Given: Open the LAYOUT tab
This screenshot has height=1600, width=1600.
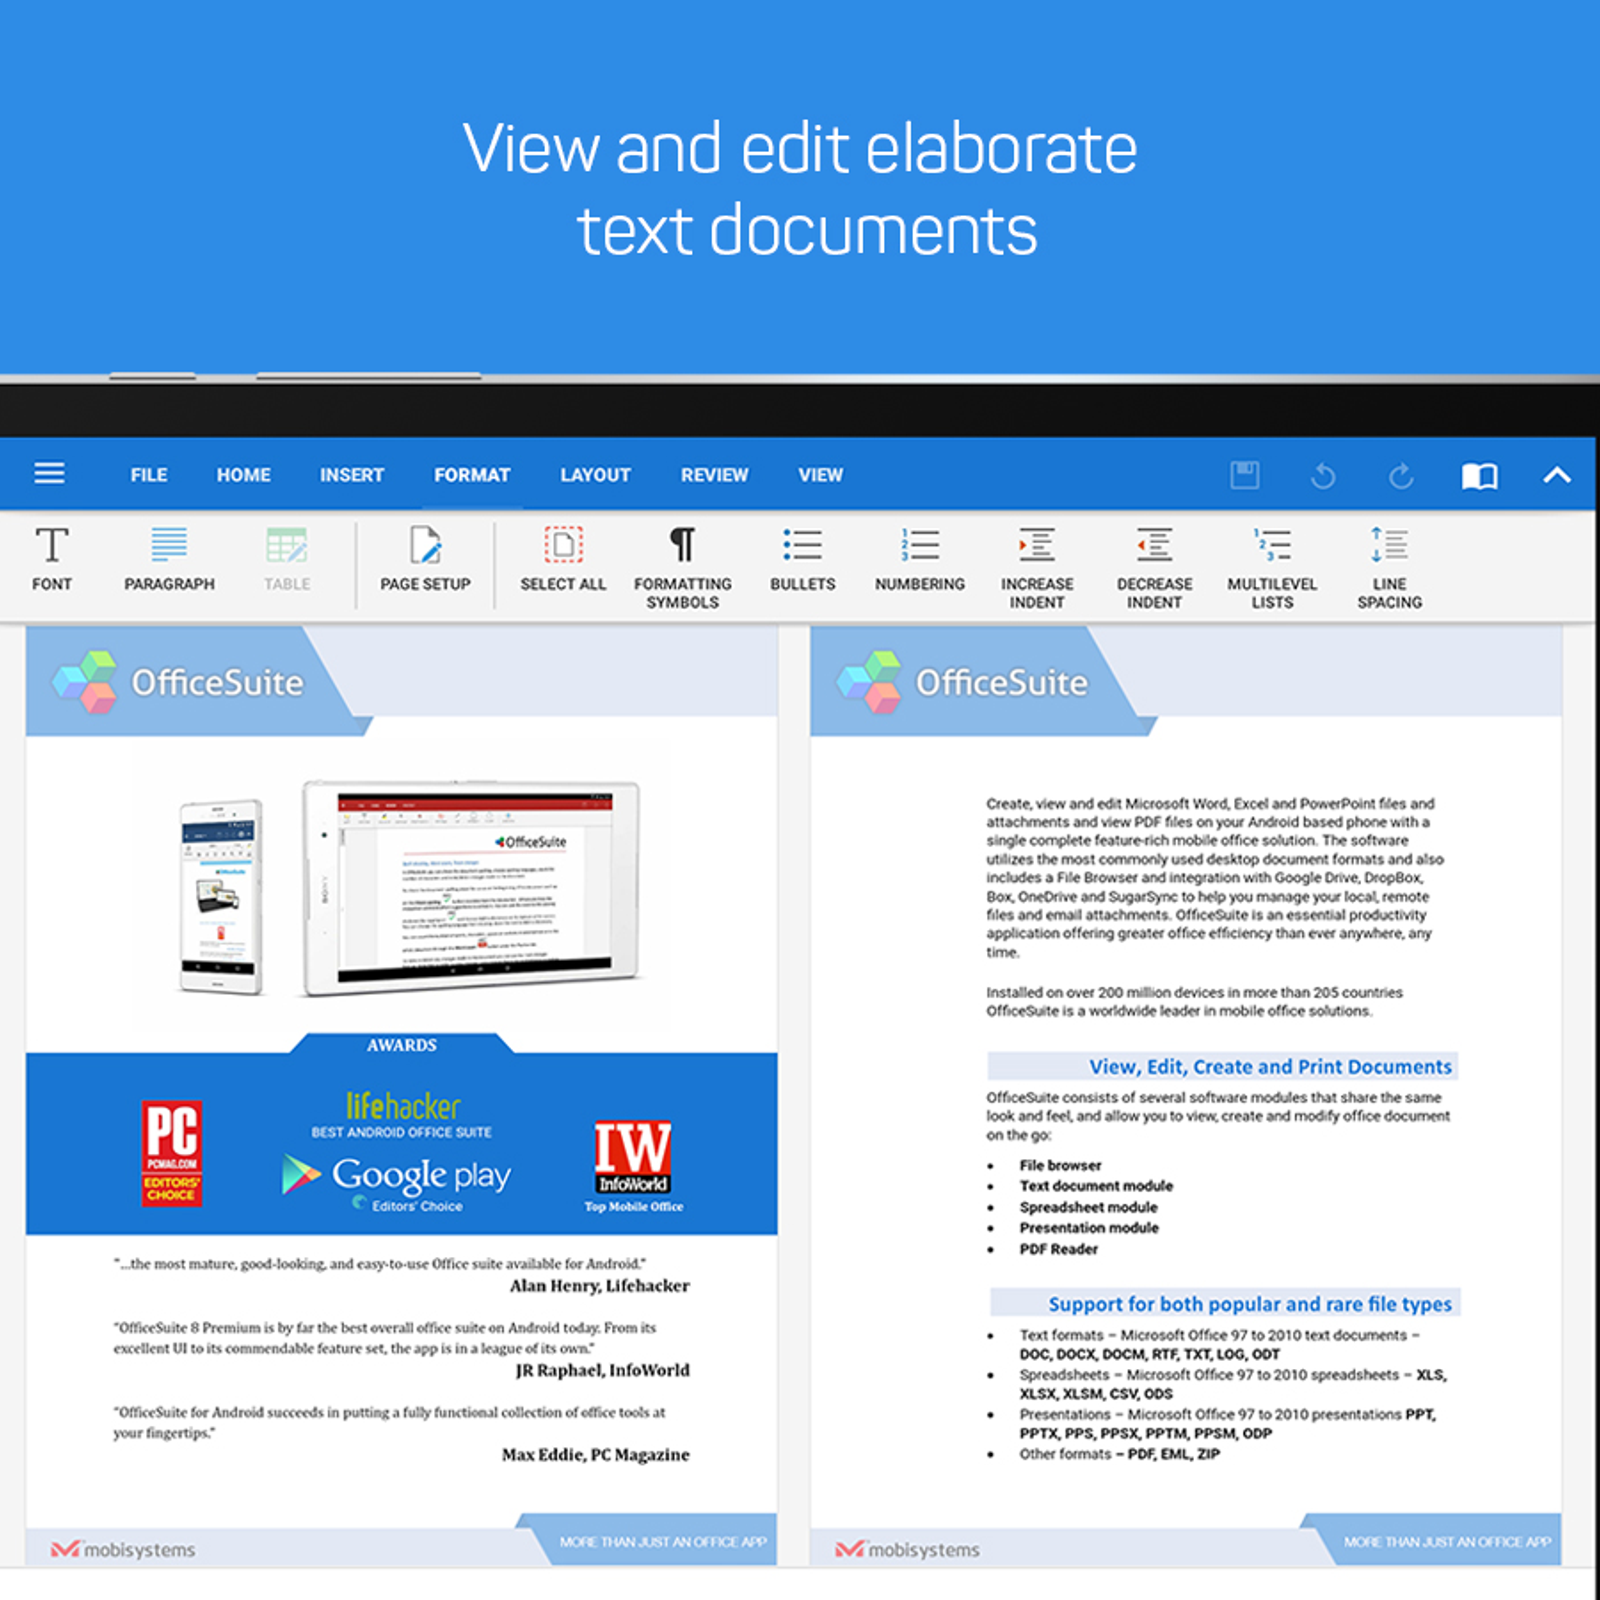Looking at the screenshot, I should 595,475.
